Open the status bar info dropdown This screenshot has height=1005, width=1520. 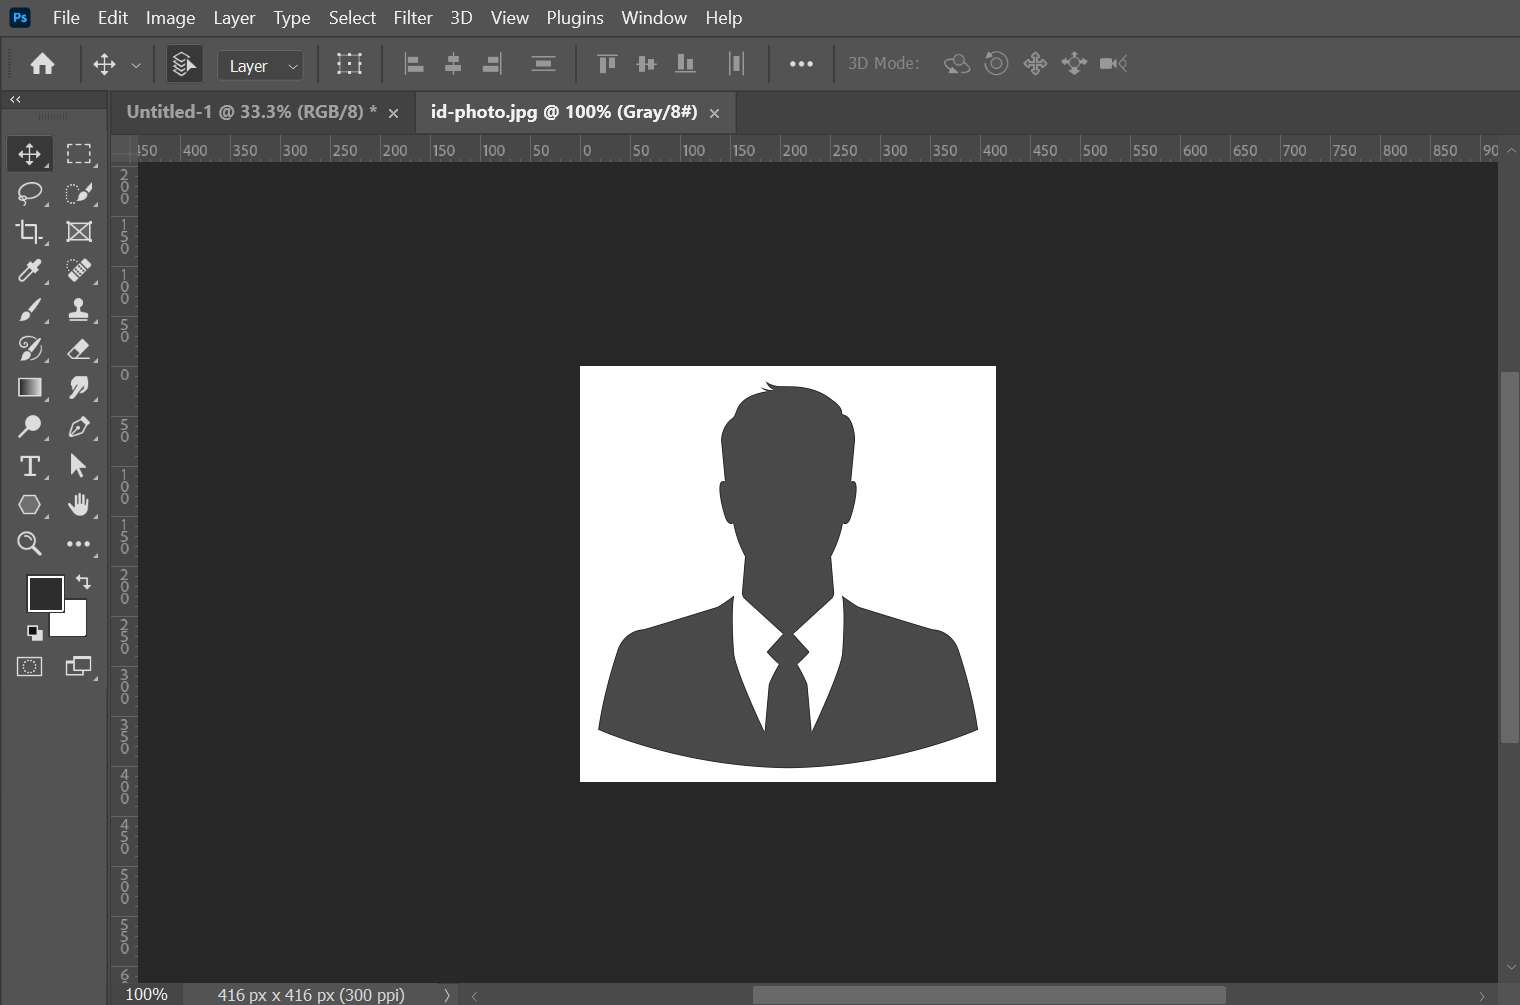[x=446, y=994]
